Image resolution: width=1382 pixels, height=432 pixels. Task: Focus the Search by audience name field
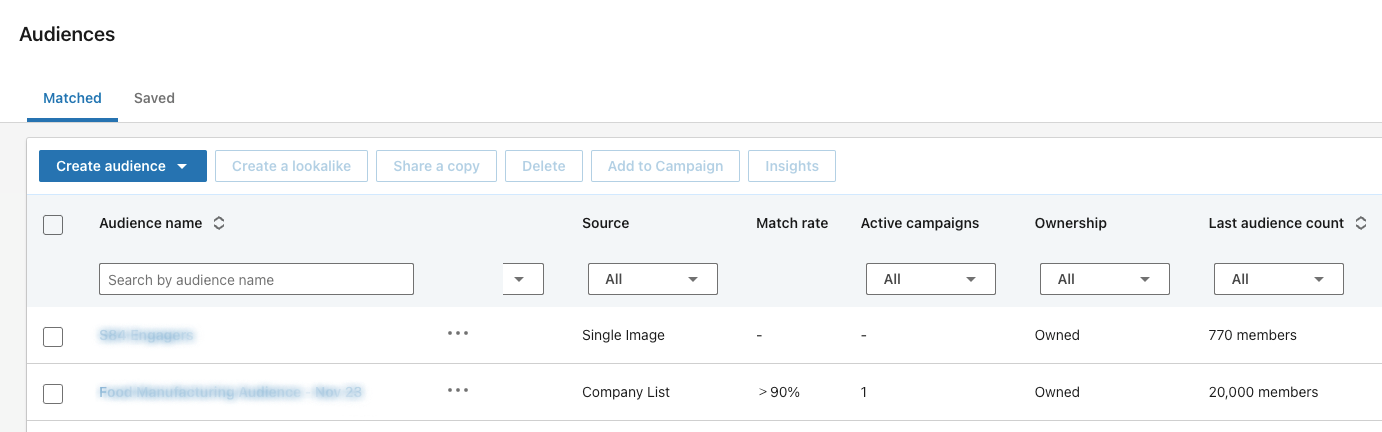pos(256,280)
